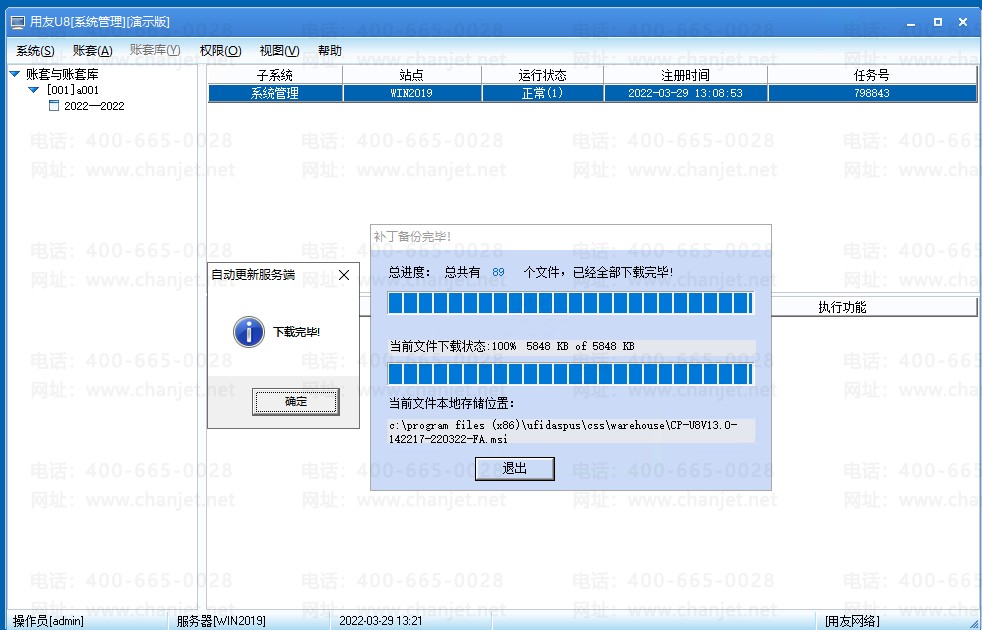Close the 用友U8 main window
982x630 pixels.
point(963,22)
